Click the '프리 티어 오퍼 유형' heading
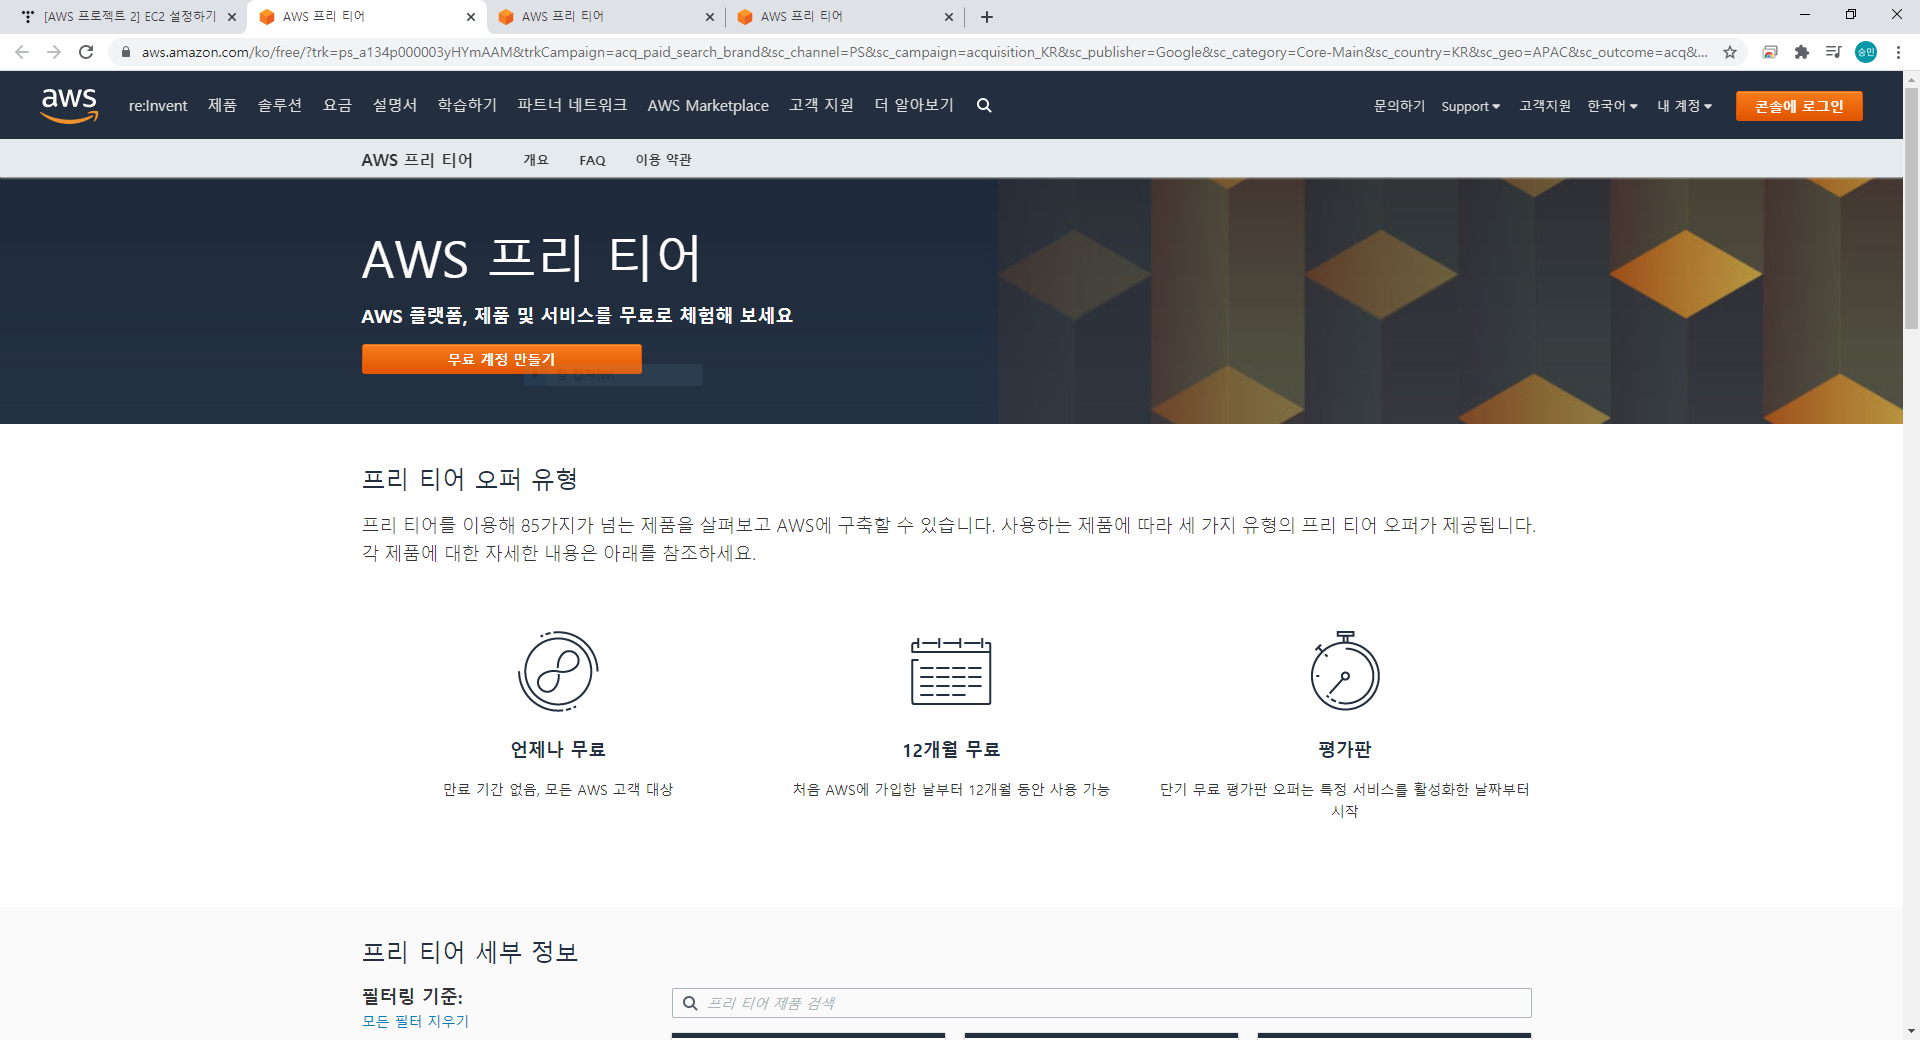1920x1040 pixels. [470, 479]
